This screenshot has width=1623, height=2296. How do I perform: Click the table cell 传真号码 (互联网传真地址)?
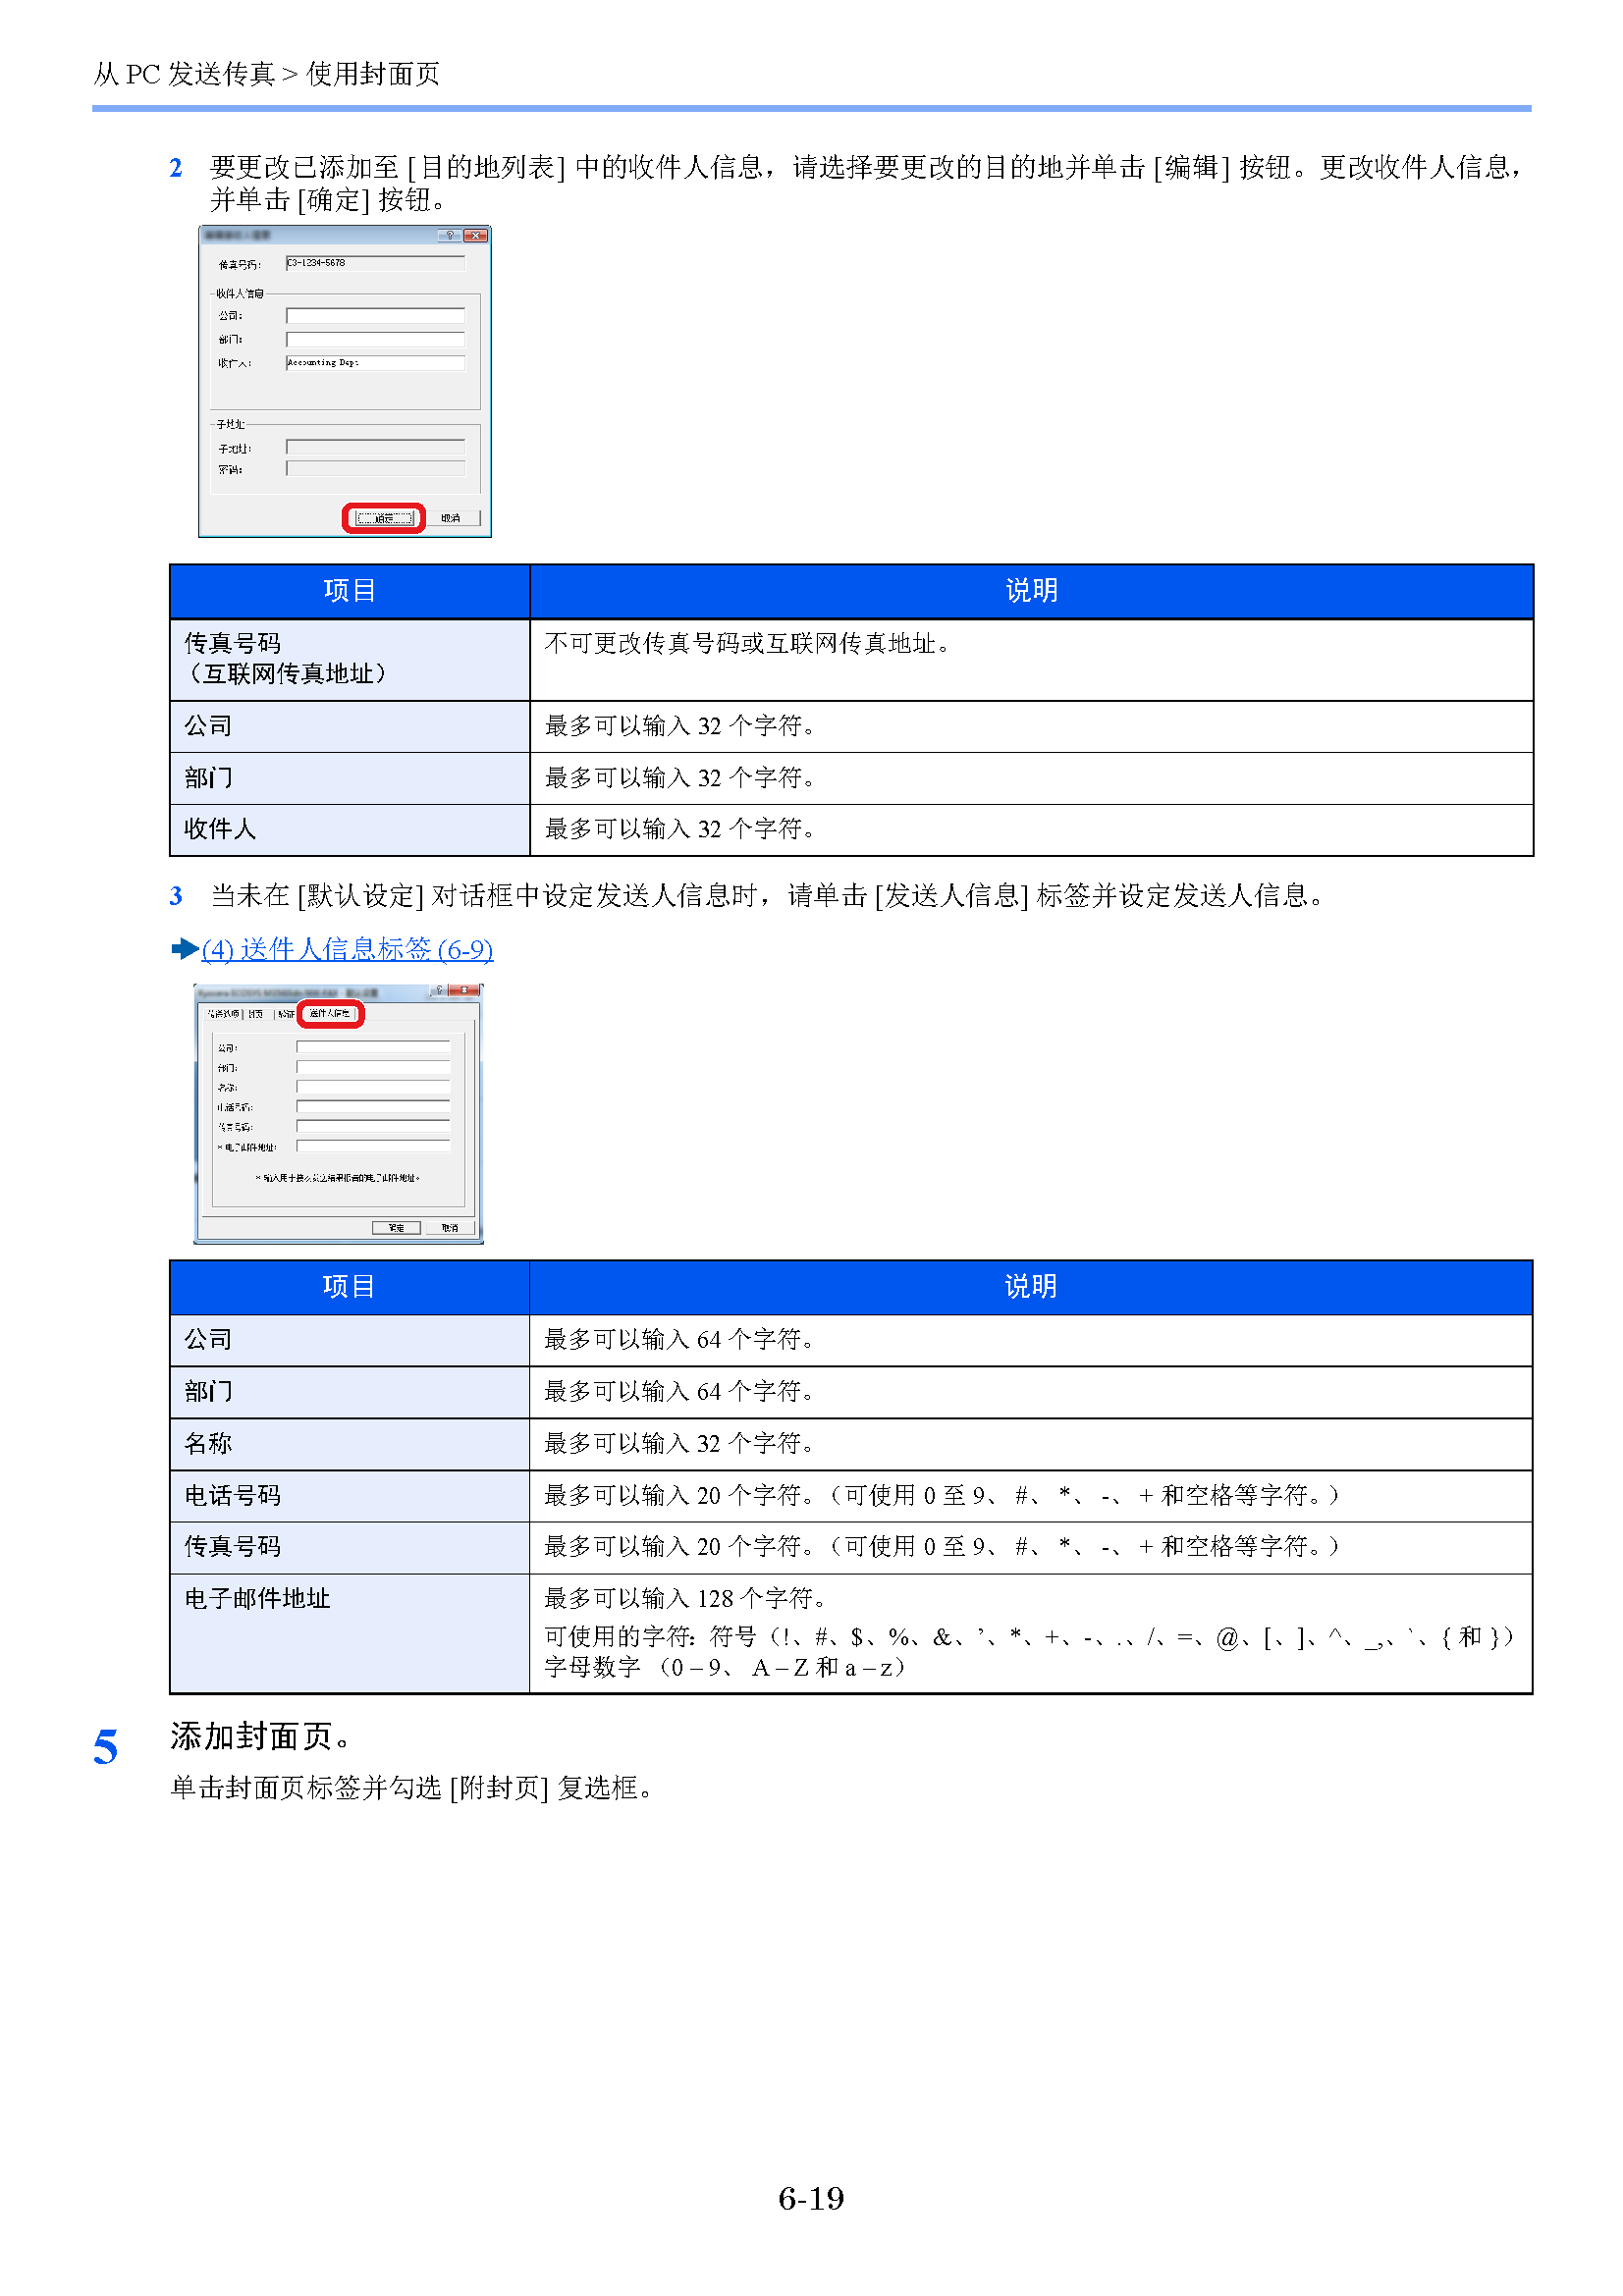click(349, 660)
